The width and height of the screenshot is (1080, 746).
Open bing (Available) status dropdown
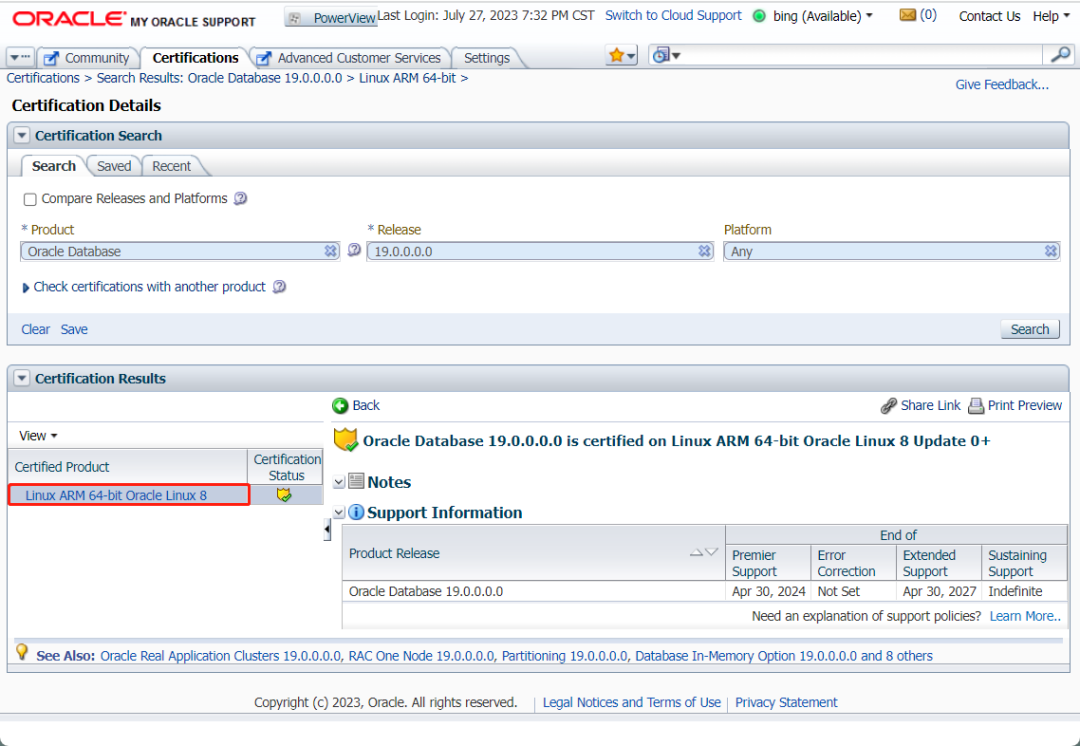(822, 16)
